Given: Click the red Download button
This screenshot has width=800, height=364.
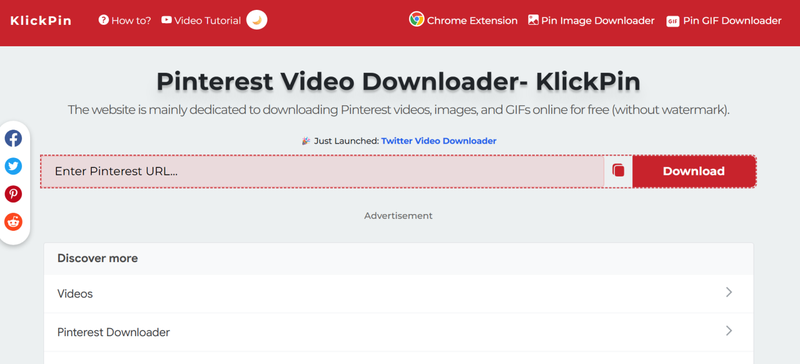Looking at the screenshot, I should click(694, 172).
